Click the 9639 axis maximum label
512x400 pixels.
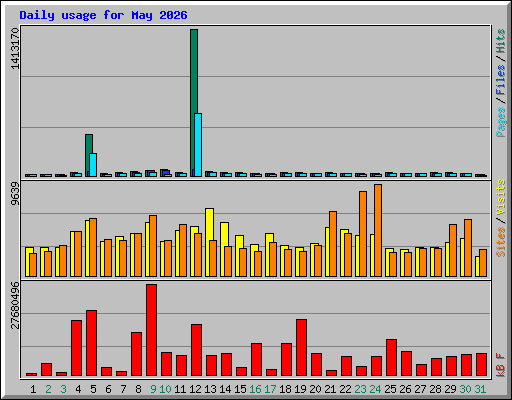(15, 194)
